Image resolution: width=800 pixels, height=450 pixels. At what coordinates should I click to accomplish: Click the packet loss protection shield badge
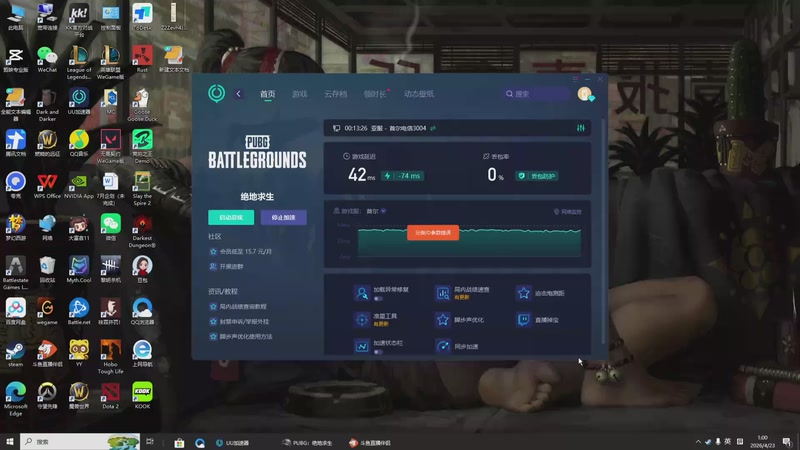(x=536, y=176)
